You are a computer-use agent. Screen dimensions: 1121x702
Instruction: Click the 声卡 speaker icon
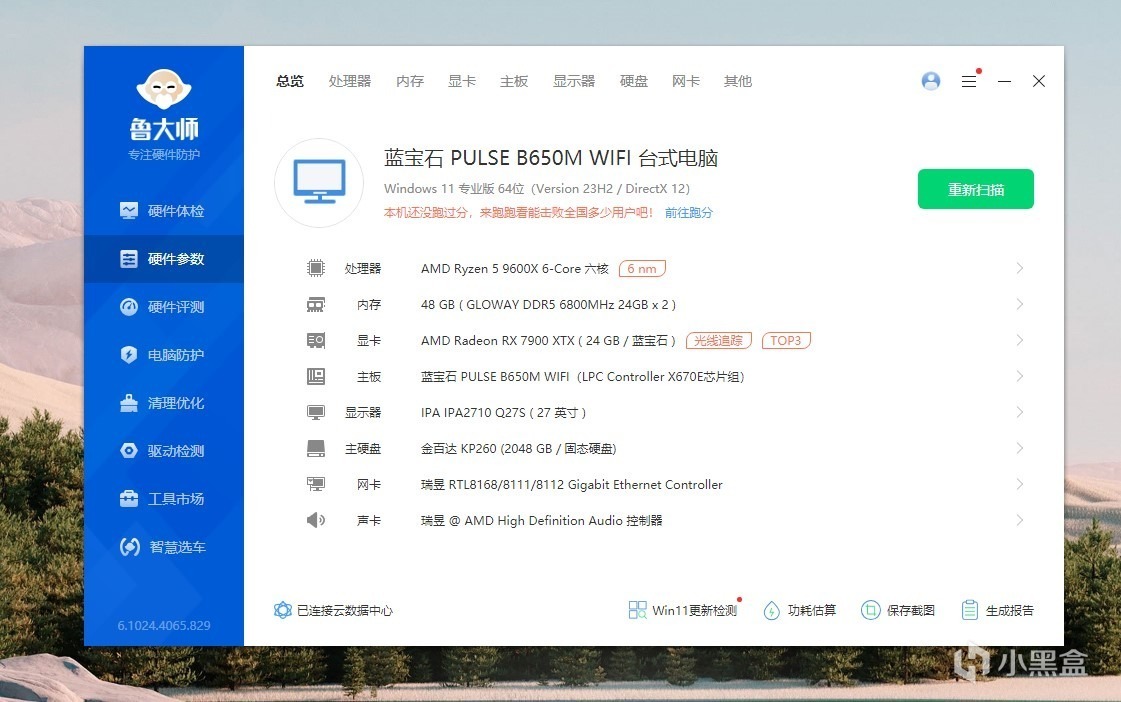click(315, 520)
